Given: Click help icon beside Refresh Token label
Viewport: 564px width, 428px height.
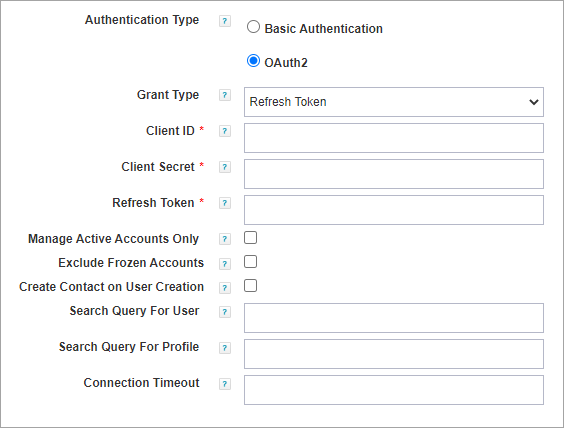Looking at the screenshot, I should click(x=225, y=203).
